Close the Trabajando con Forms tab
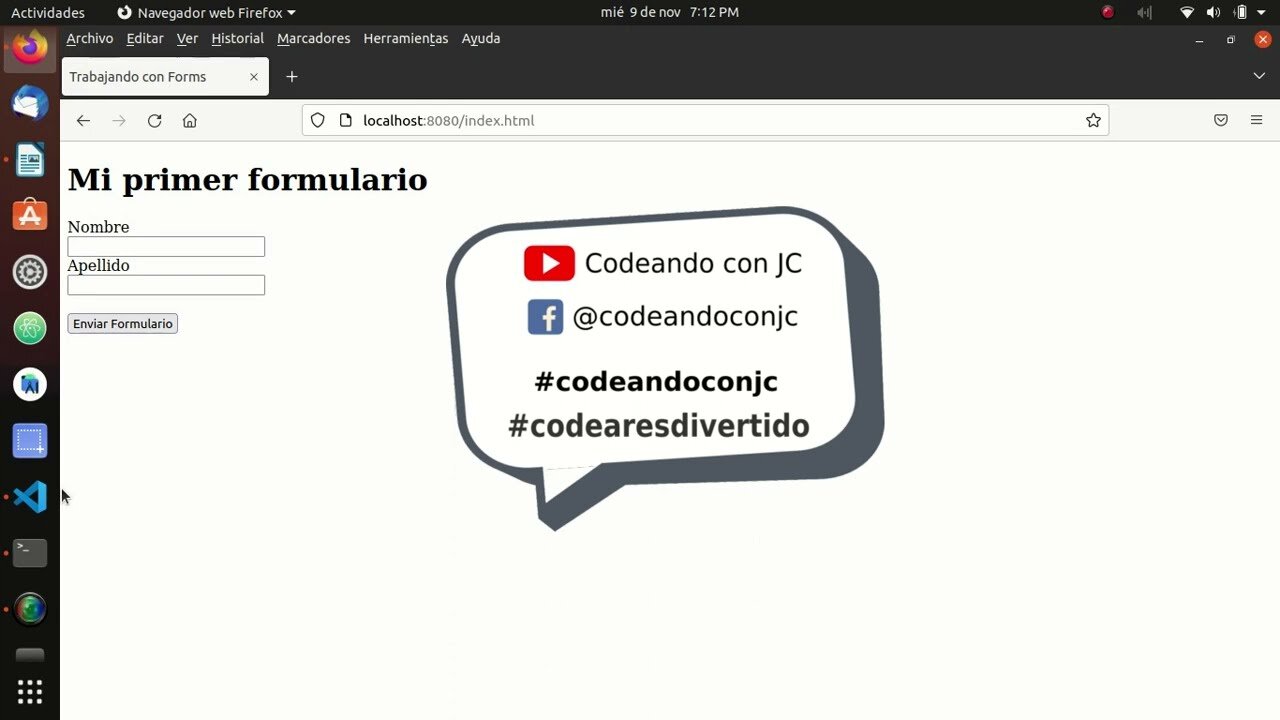 point(254,77)
